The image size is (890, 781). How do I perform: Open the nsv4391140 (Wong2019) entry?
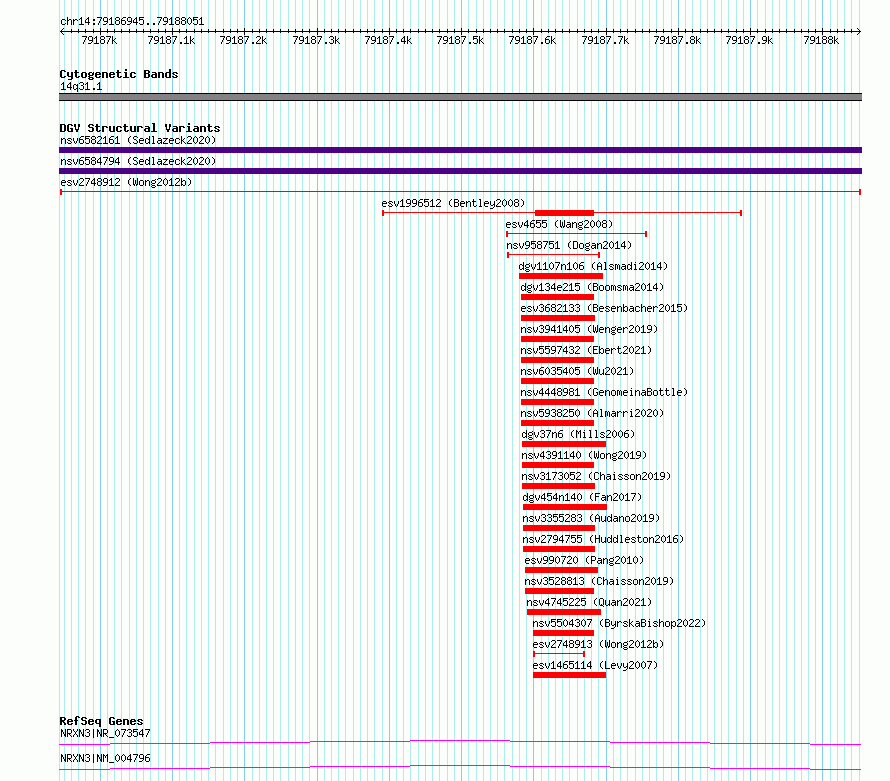tap(584, 455)
